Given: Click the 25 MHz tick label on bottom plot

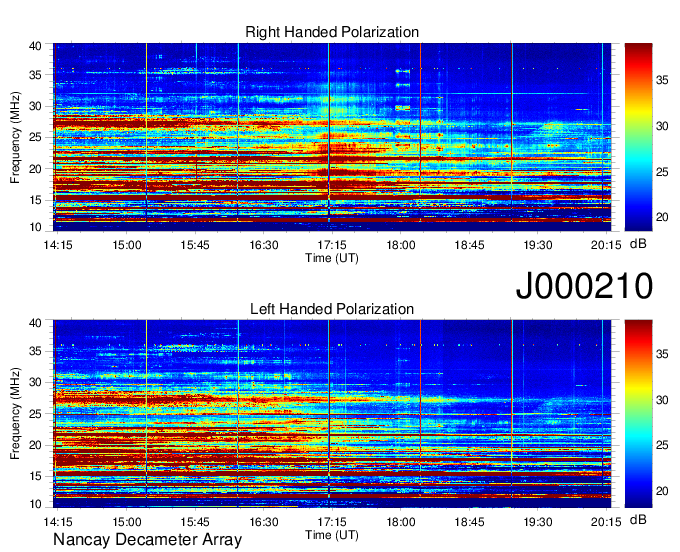Looking at the screenshot, I should point(35,414).
